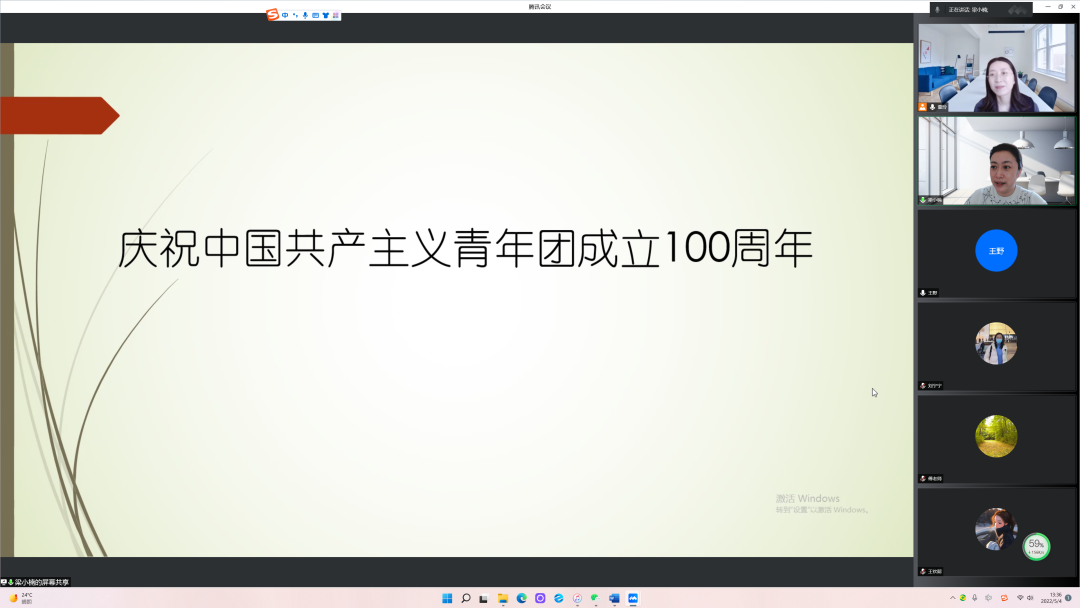Open weather widget showing 24°C

tap(21, 598)
